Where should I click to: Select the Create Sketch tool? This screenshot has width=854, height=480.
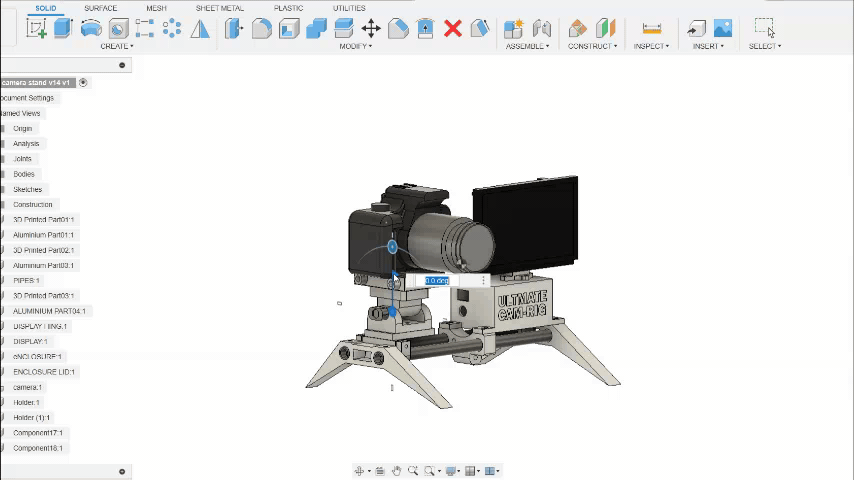point(36,28)
